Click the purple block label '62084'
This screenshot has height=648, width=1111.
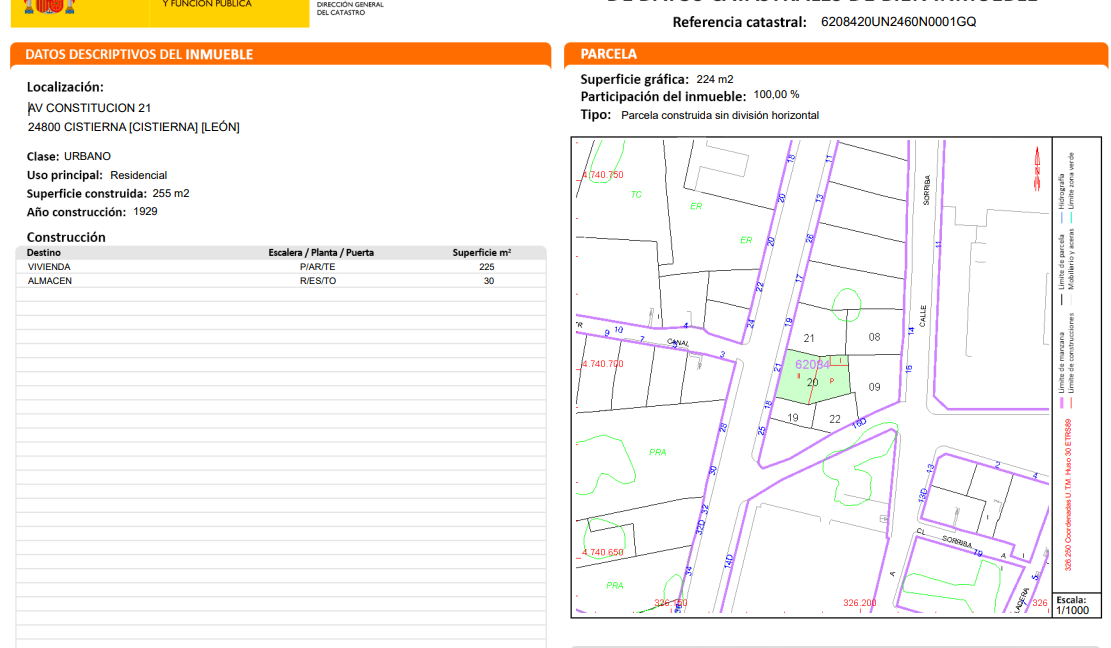(x=812, y=365)
